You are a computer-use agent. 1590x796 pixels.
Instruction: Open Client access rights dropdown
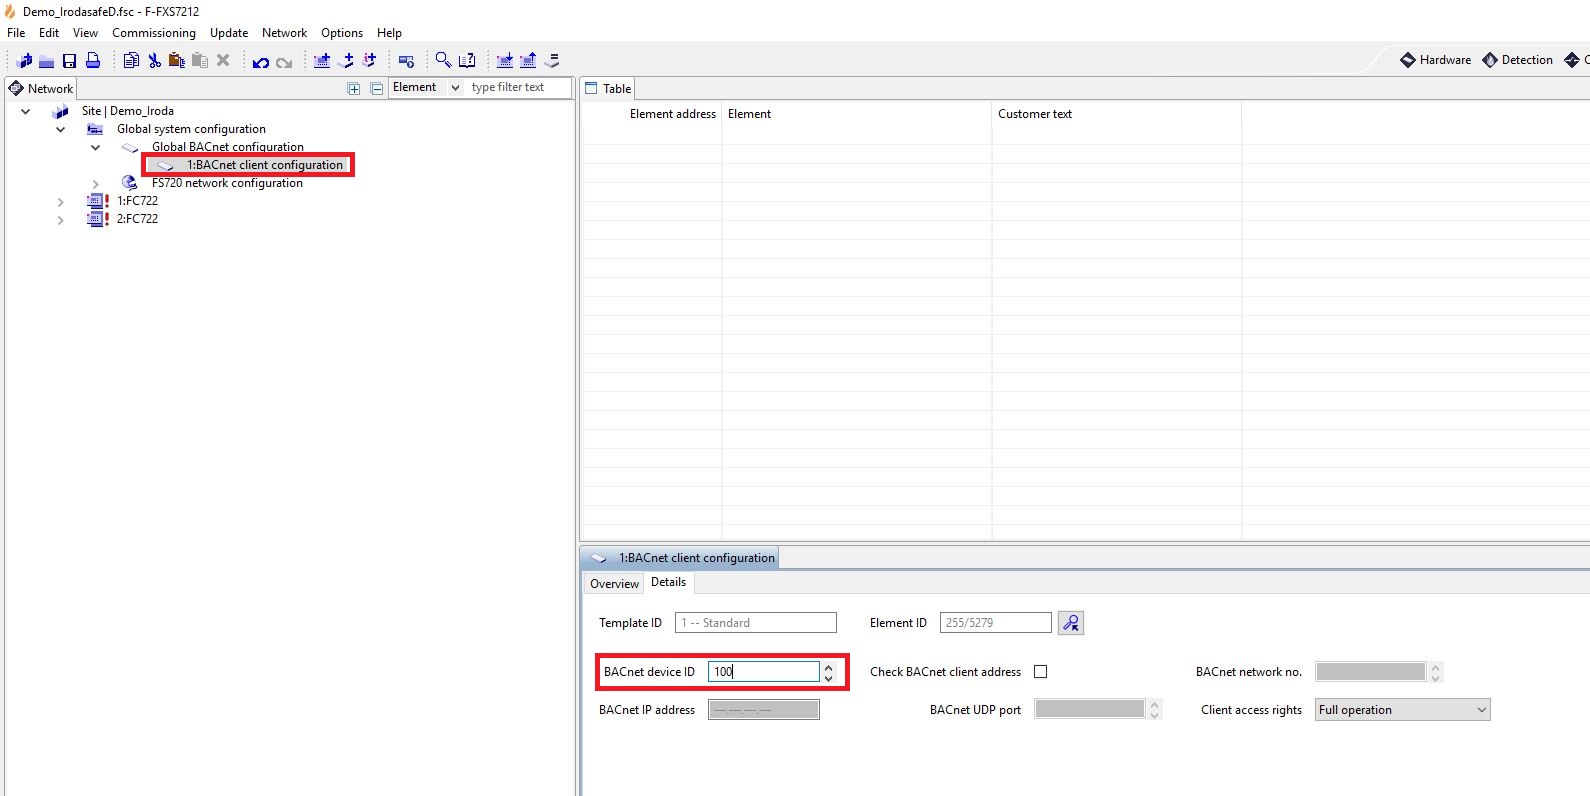(x=1402, y=710)
